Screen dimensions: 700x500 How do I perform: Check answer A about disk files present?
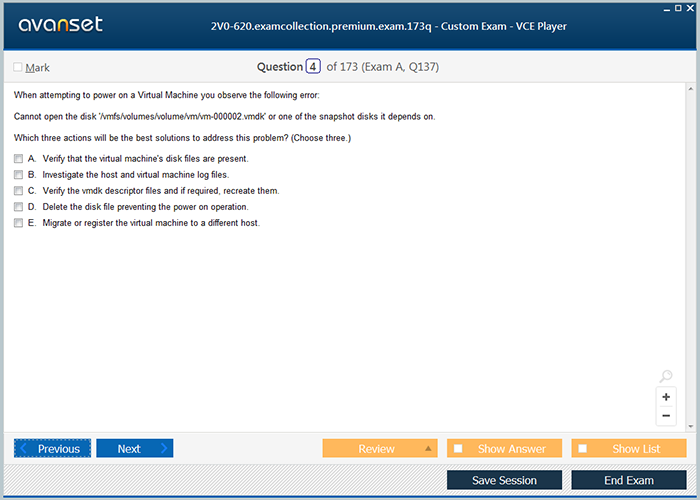pyautogui.click(x=18, y=159)
